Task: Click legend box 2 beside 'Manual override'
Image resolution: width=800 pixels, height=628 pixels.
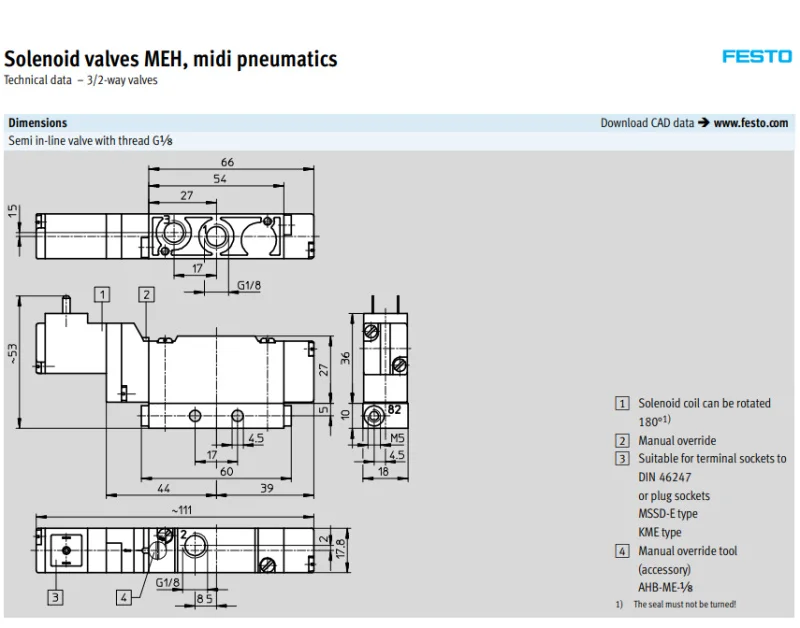Action: [x=622, y=441]
